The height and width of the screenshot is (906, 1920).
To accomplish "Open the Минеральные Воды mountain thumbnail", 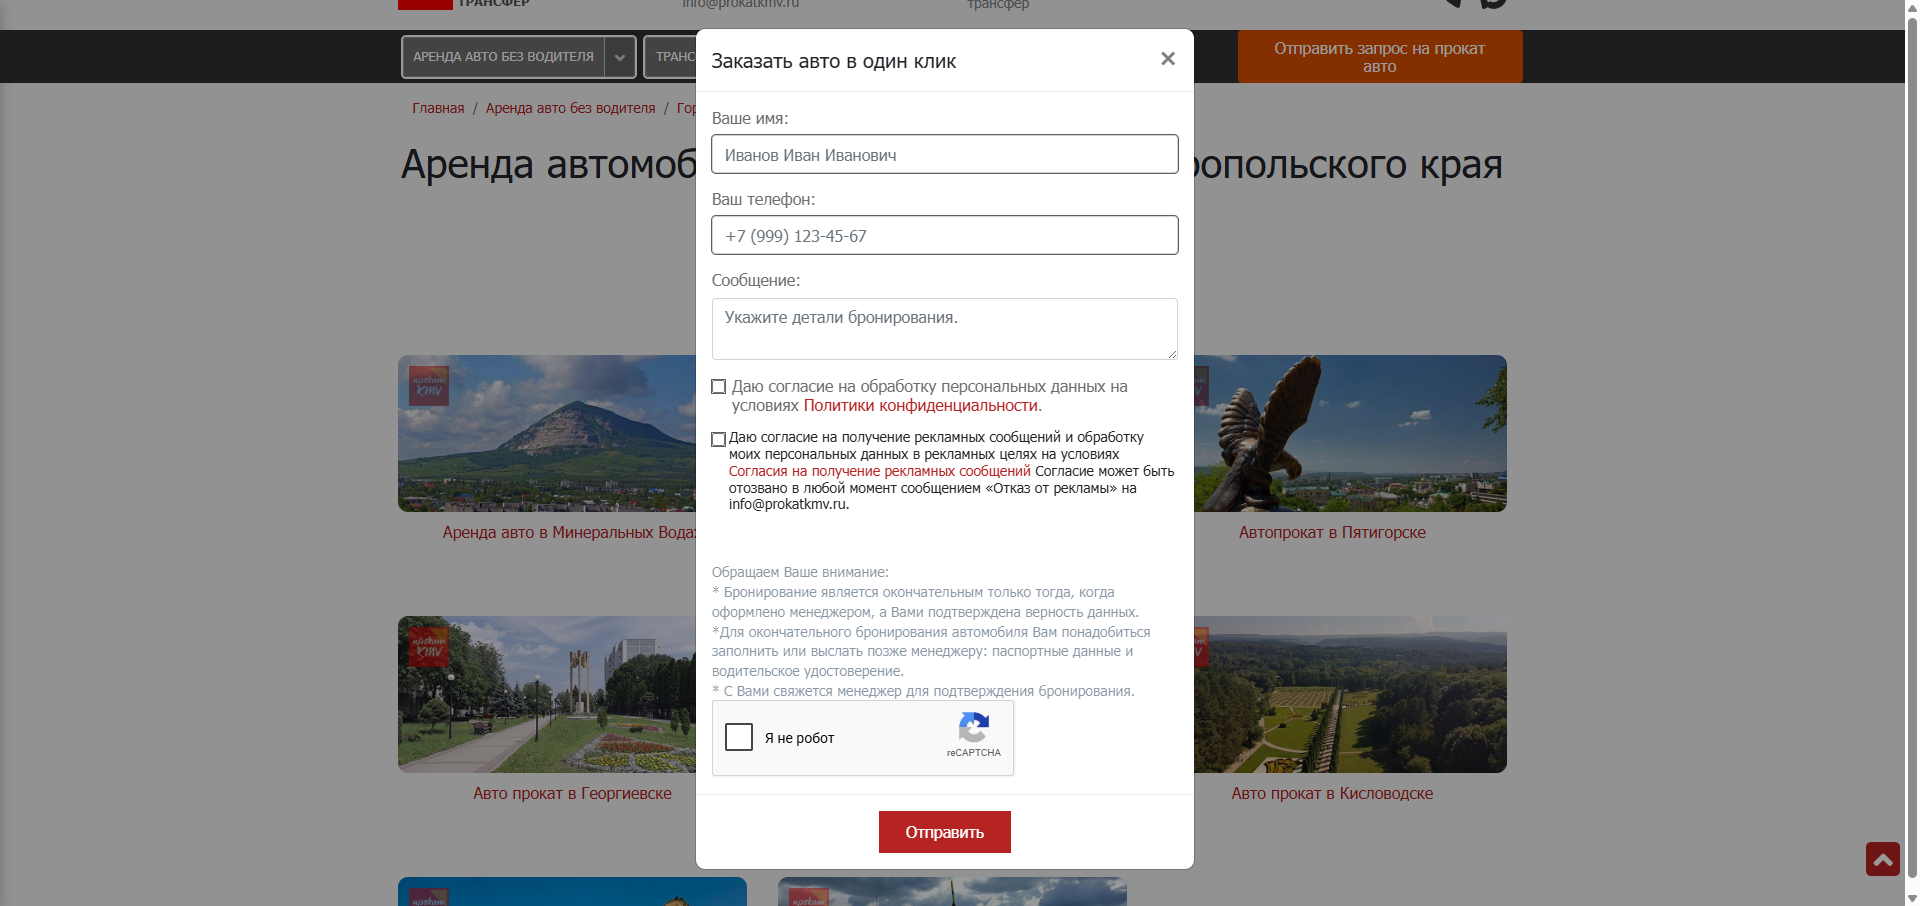I will [546, 433].
